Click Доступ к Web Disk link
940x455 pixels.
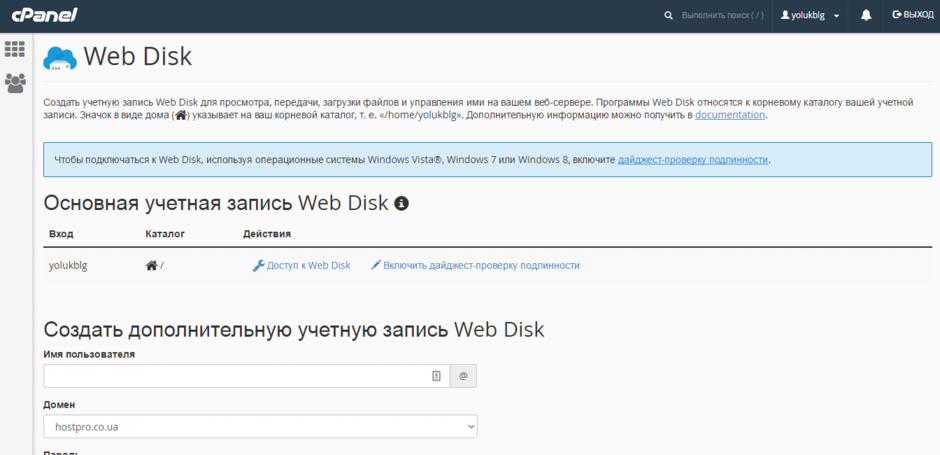309,266
